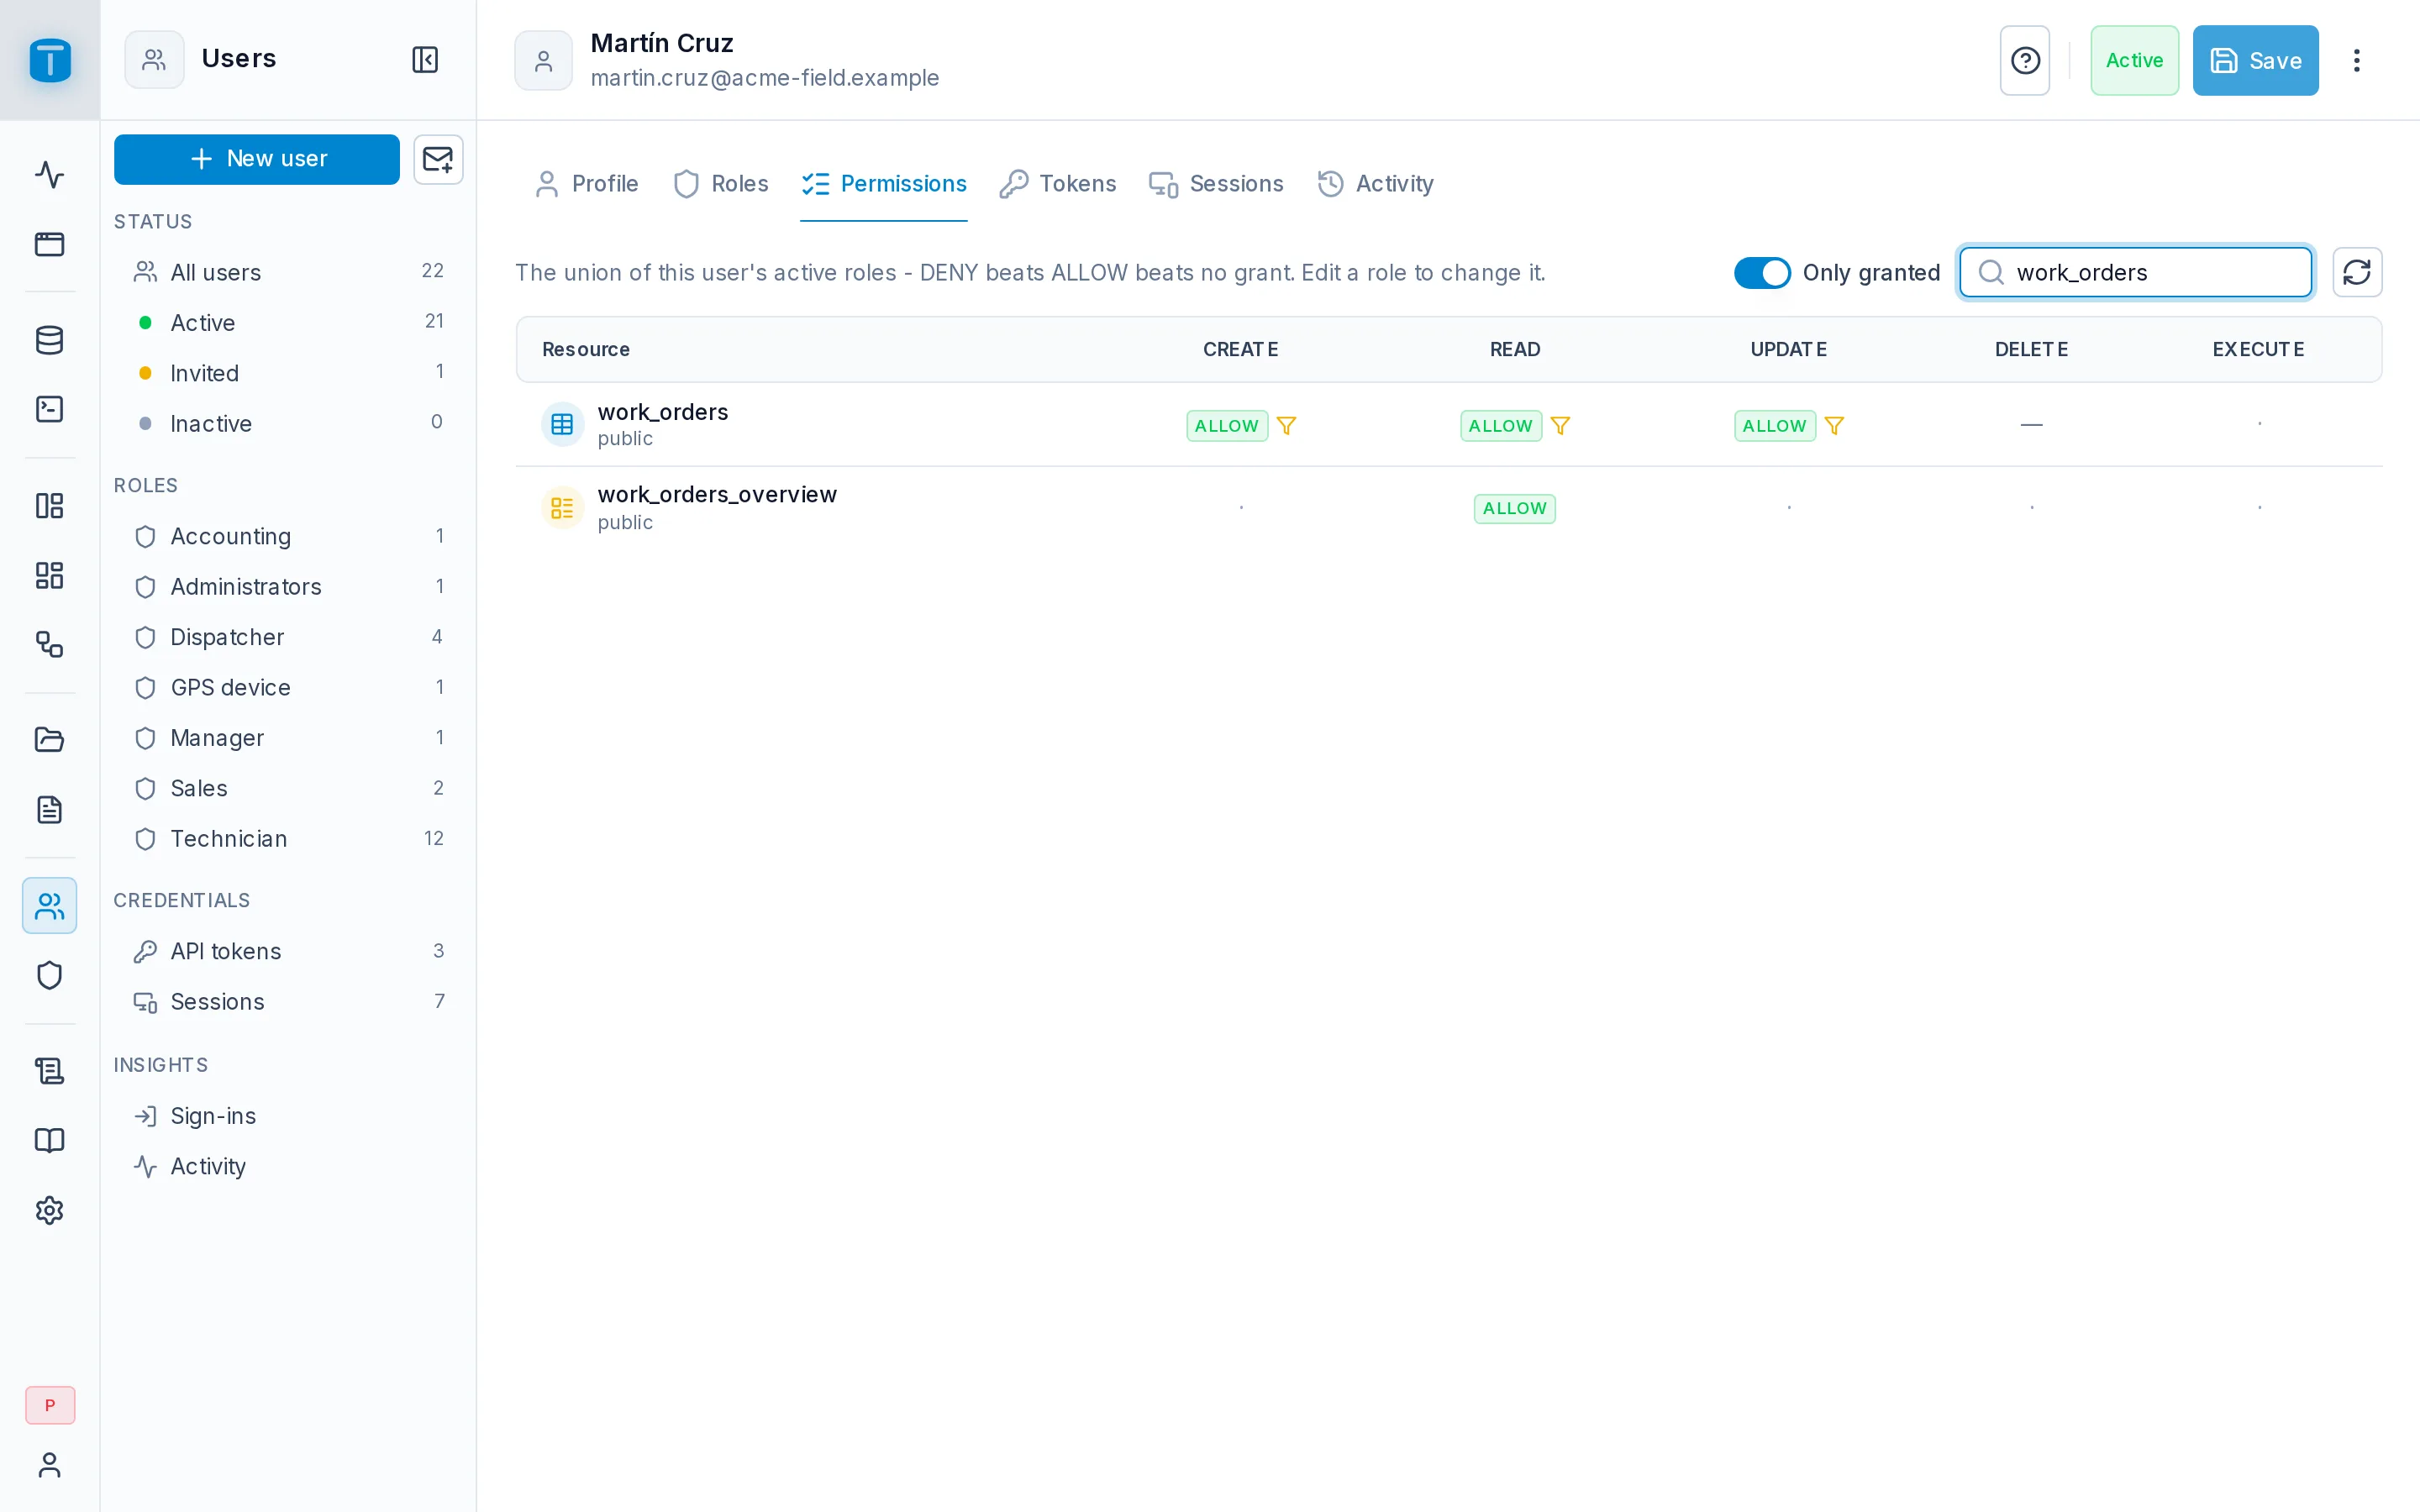Select the Administrators role
Viewport: 2420px width, 1512px height.
288,586
